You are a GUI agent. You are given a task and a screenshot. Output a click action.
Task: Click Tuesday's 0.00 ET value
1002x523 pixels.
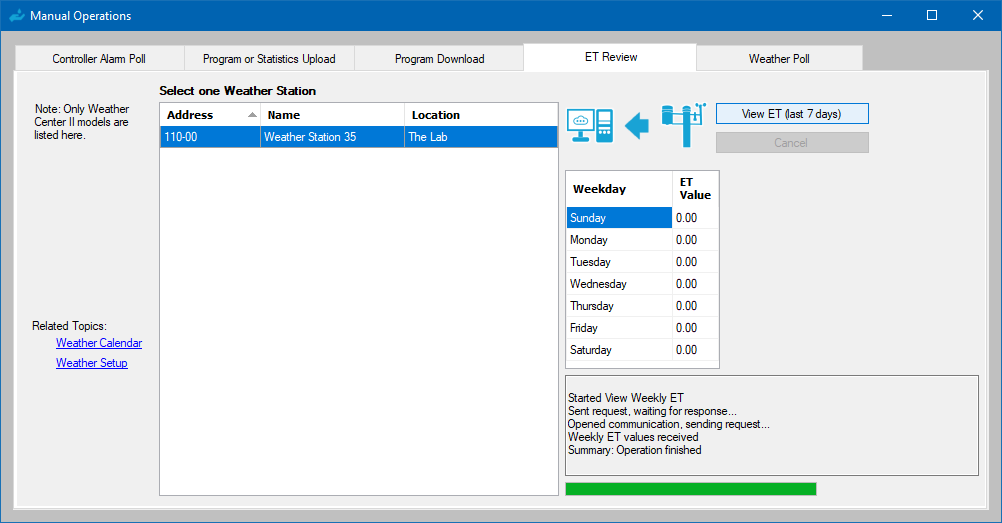pyautogui.click(x=695, y=262)
